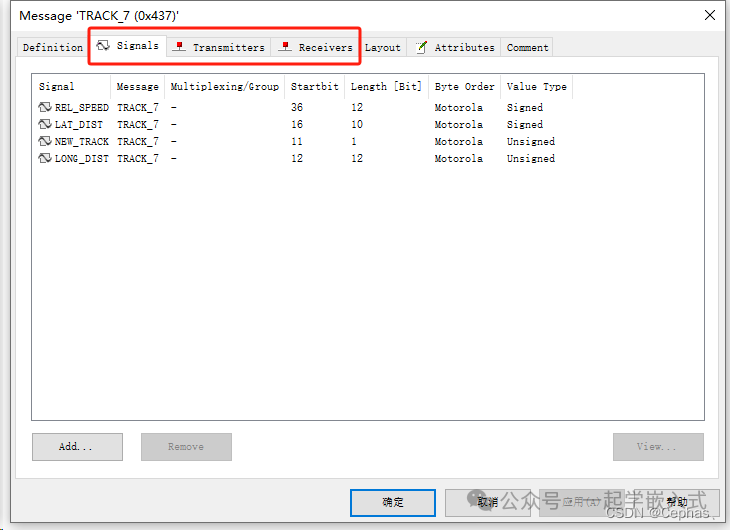Confirm with the 确定 button
Screen dimensions: 730x530
(393, 502)
